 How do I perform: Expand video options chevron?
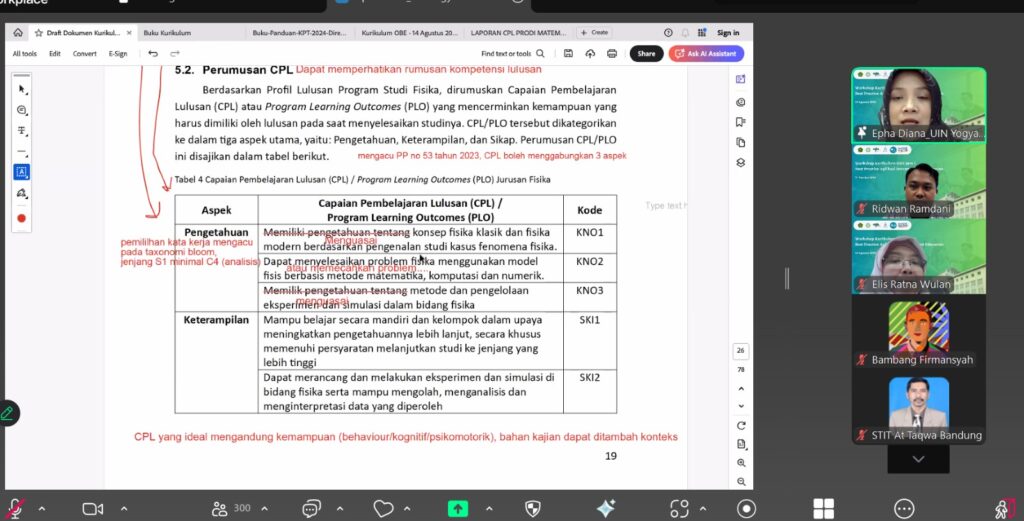pos(124,508)
